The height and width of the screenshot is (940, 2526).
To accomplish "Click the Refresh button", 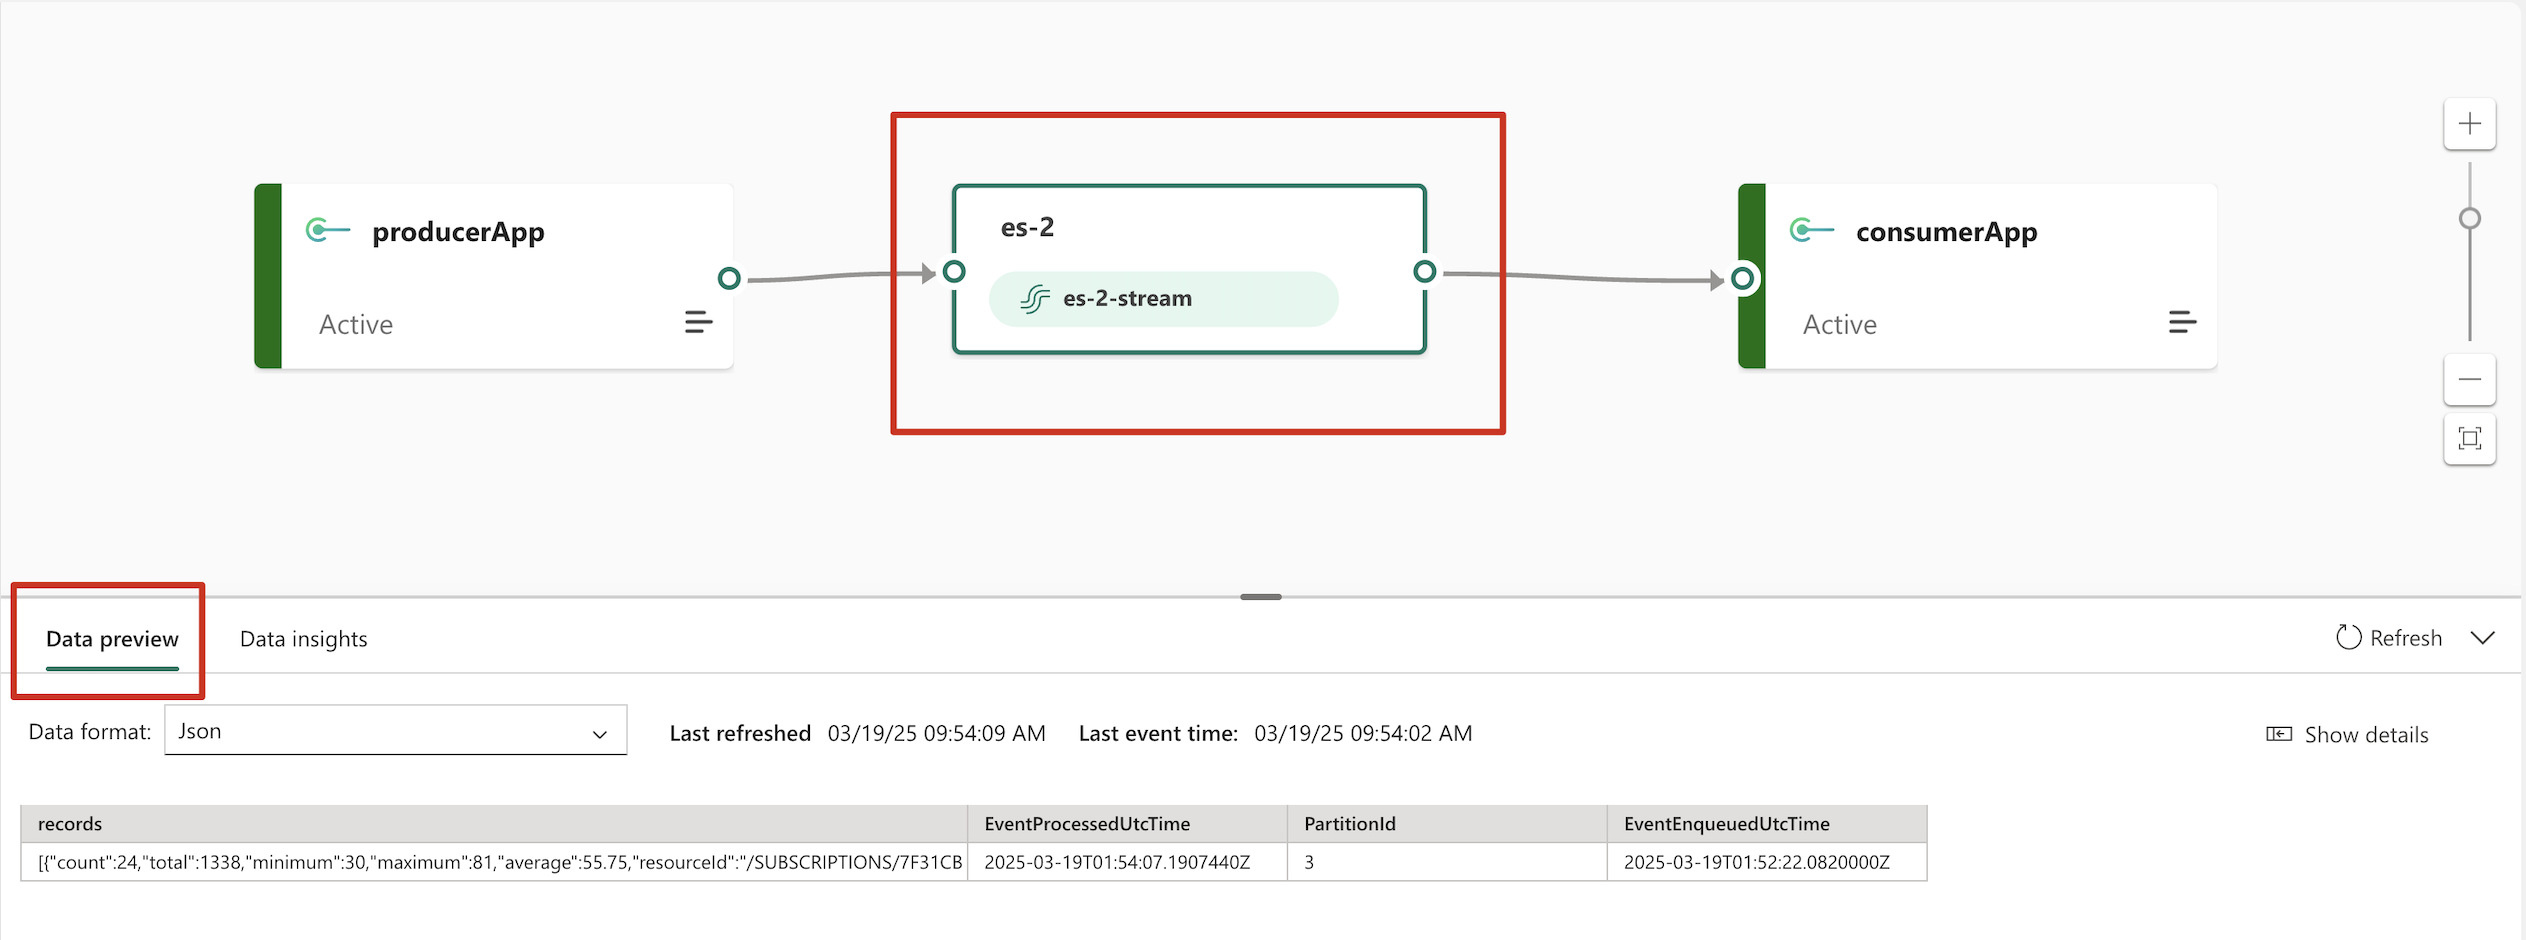I will [x=2389, y=638].
